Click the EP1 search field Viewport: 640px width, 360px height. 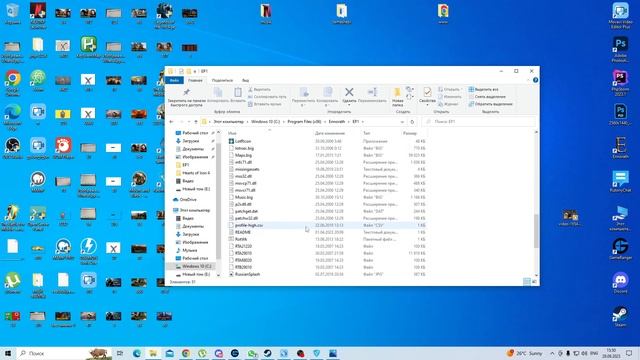[478, 122]
